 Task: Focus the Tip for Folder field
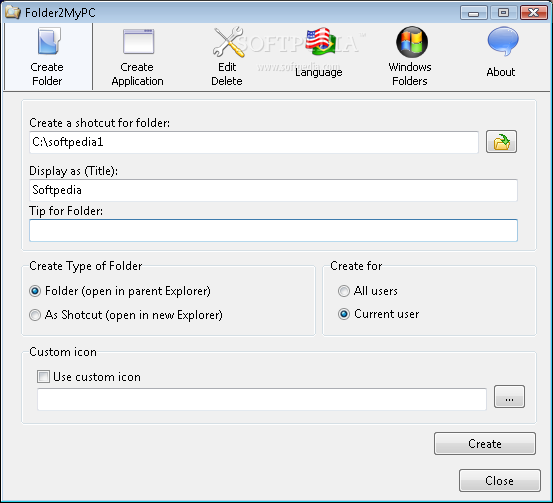coord(273,230)
